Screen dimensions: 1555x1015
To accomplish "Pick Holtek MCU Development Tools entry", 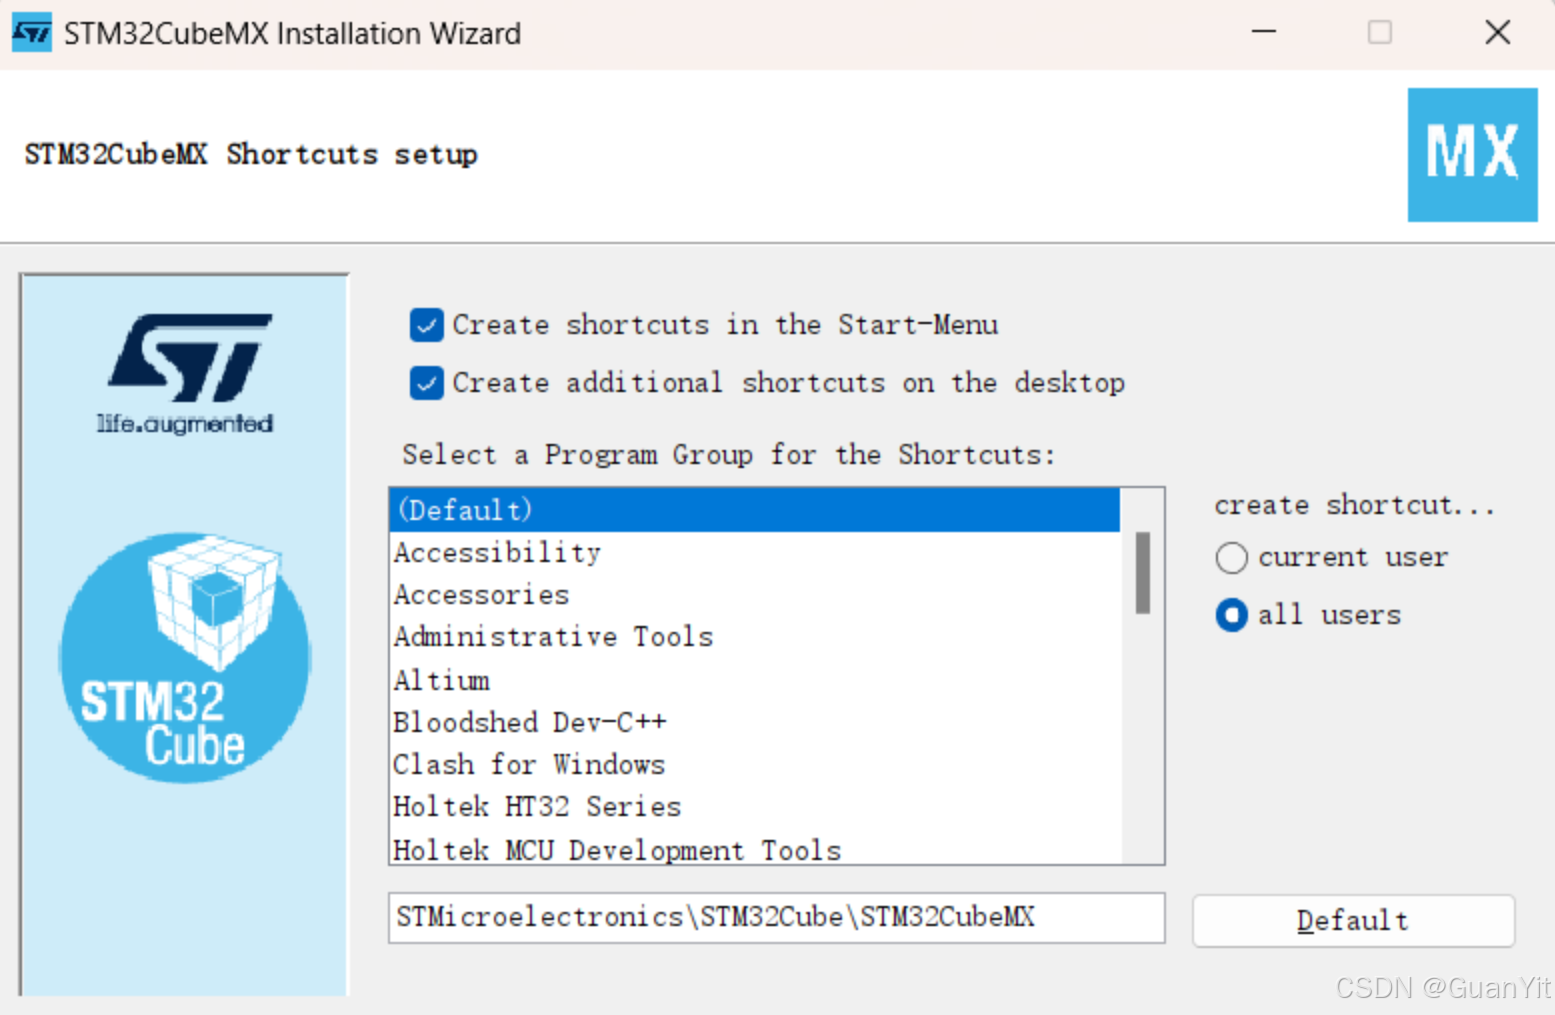I will coord(755,849).
